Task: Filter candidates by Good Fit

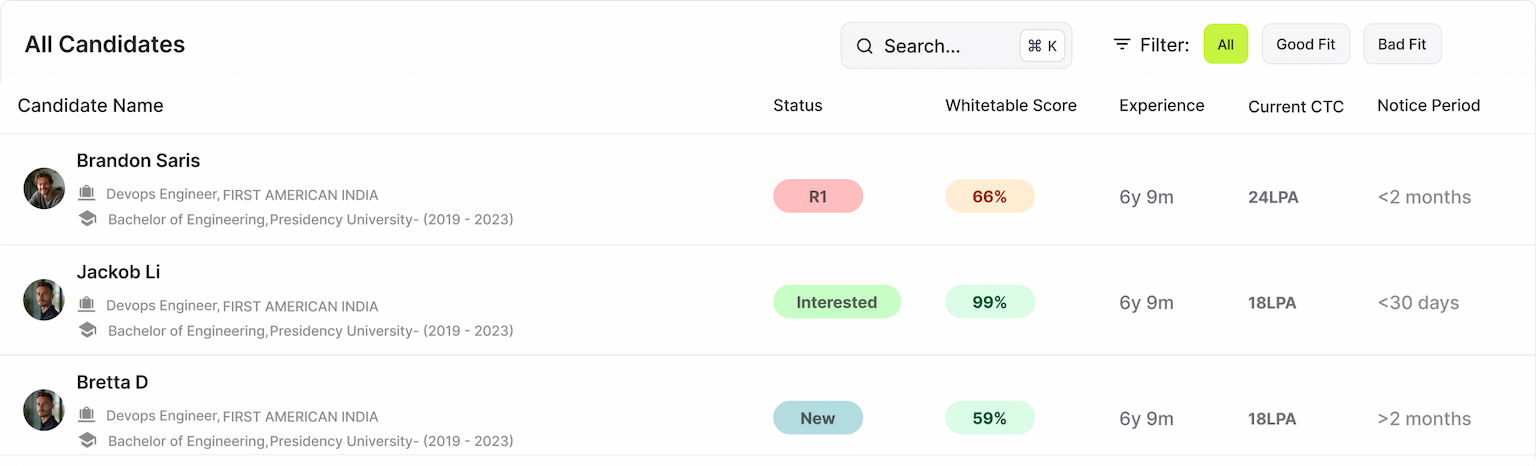Action: [1306, 44]
